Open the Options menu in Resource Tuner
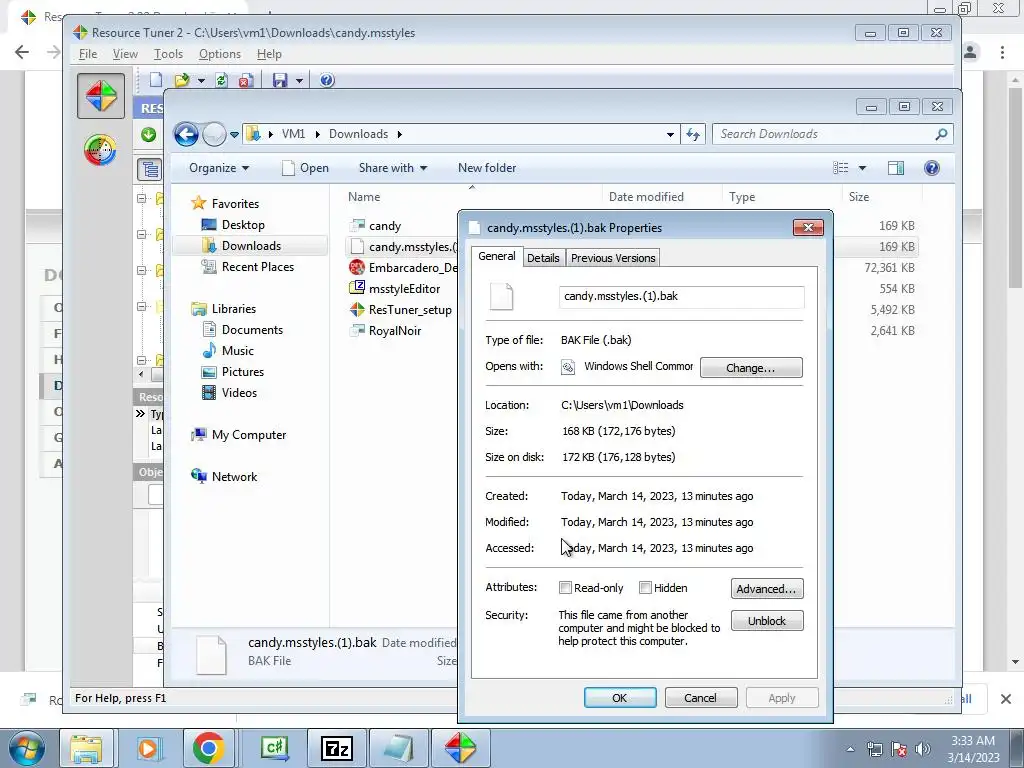 click(x=219, y=54)
